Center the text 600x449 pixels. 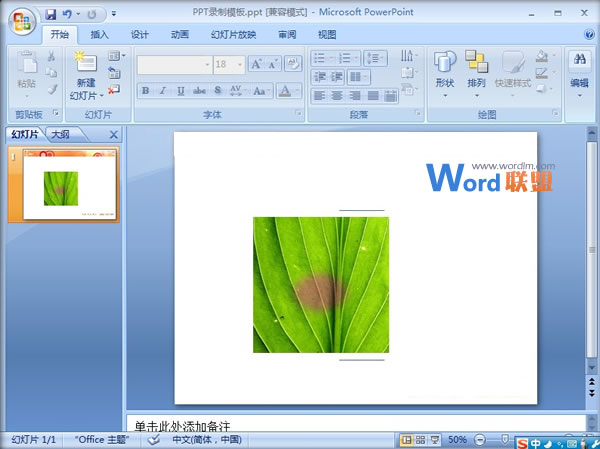tap(337, 95)
